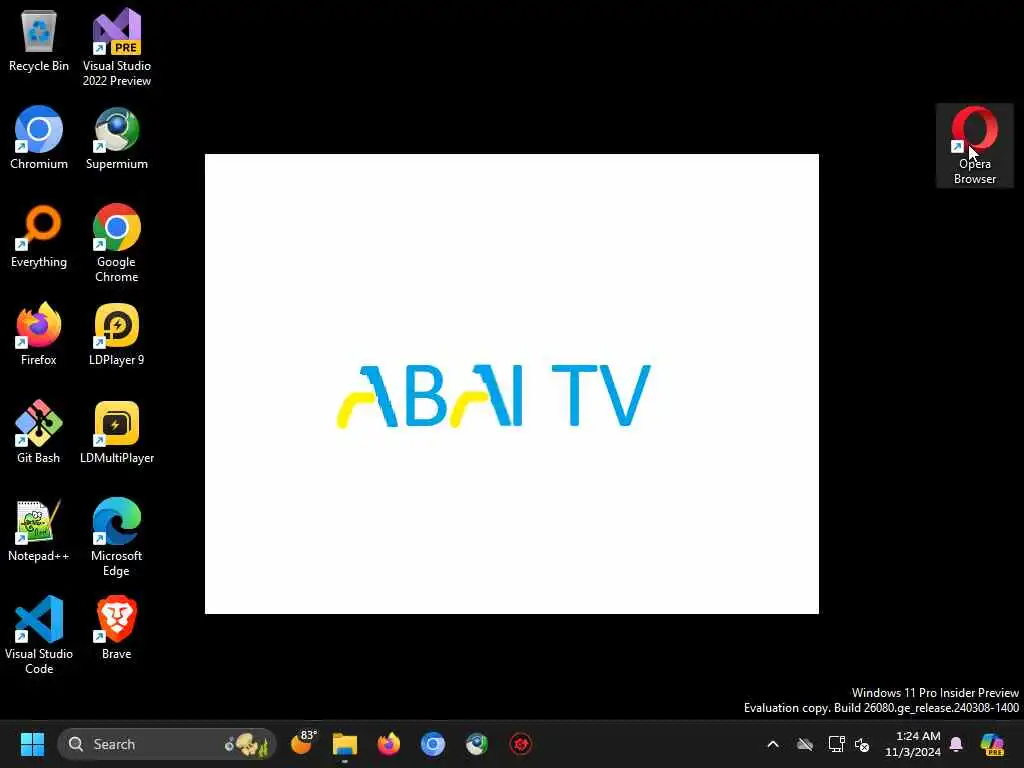Select the Firefox desktop shortcut
This screenshot has height=768, width=1024.
(39, 334)
